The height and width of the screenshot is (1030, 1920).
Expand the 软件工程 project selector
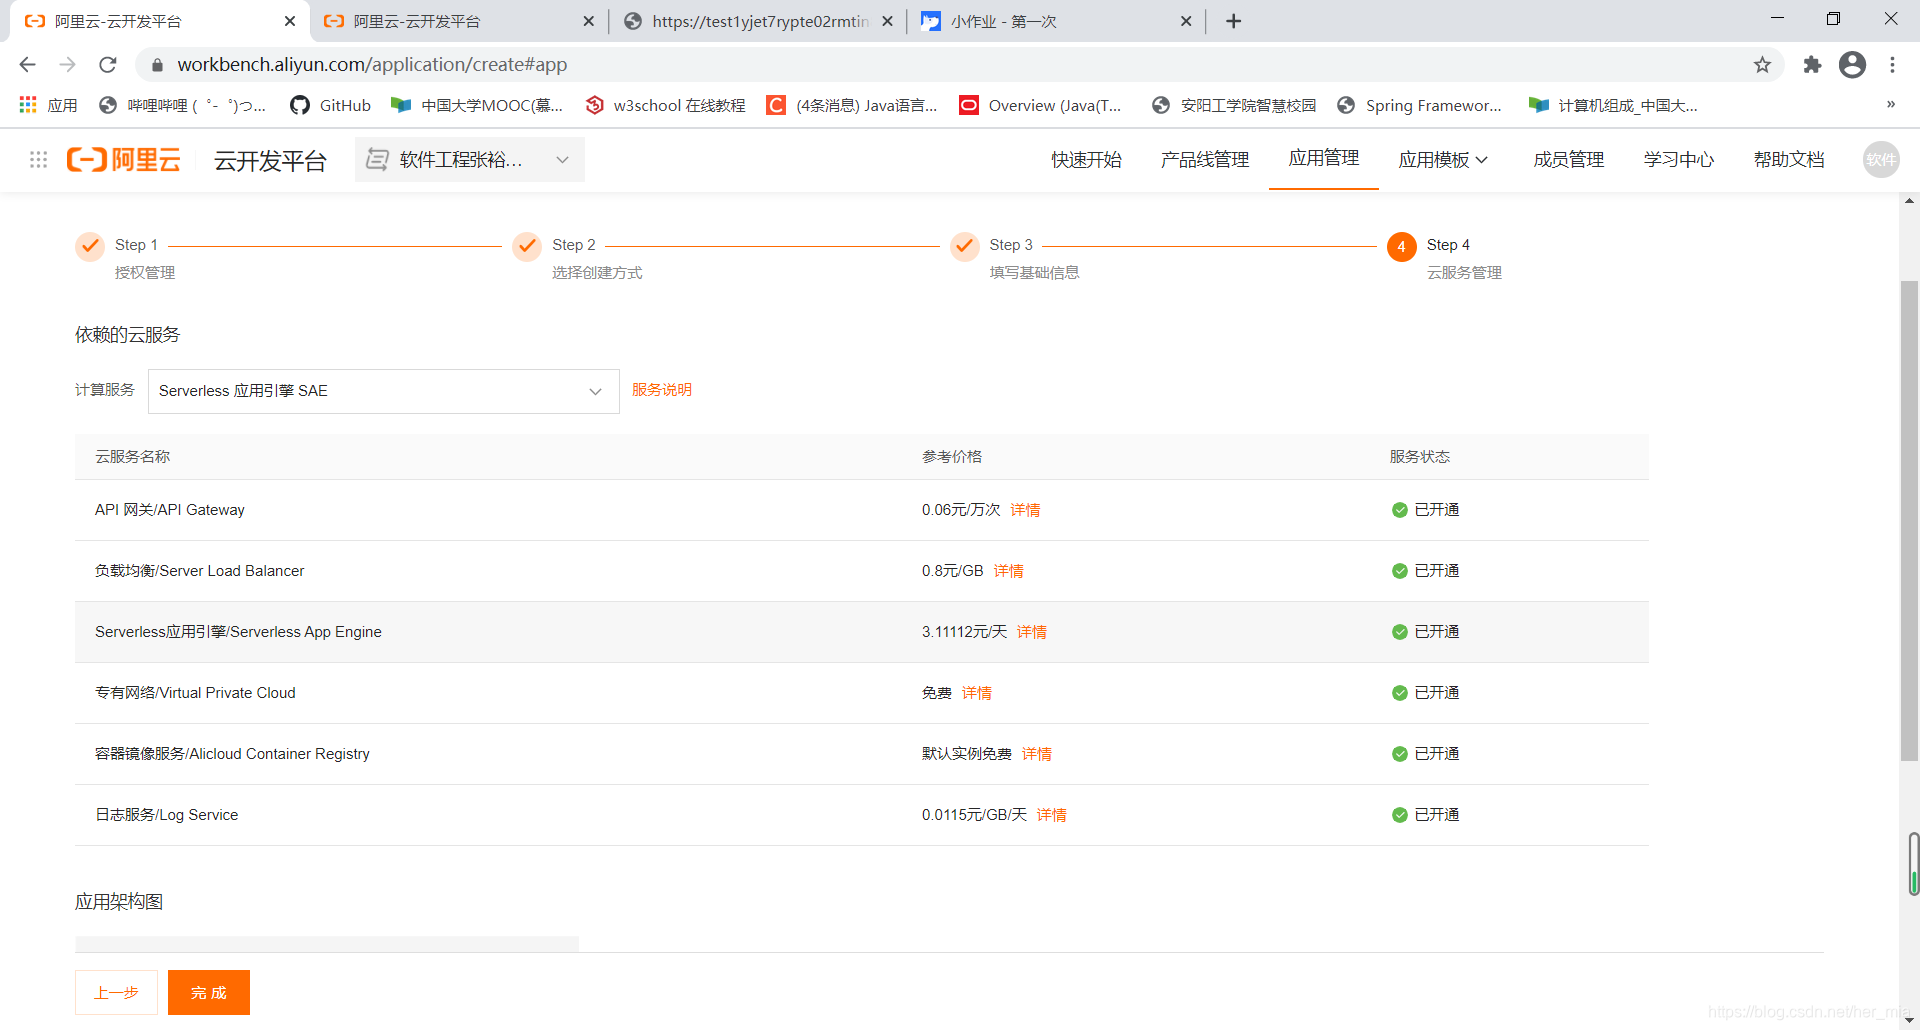coord(469,160)
